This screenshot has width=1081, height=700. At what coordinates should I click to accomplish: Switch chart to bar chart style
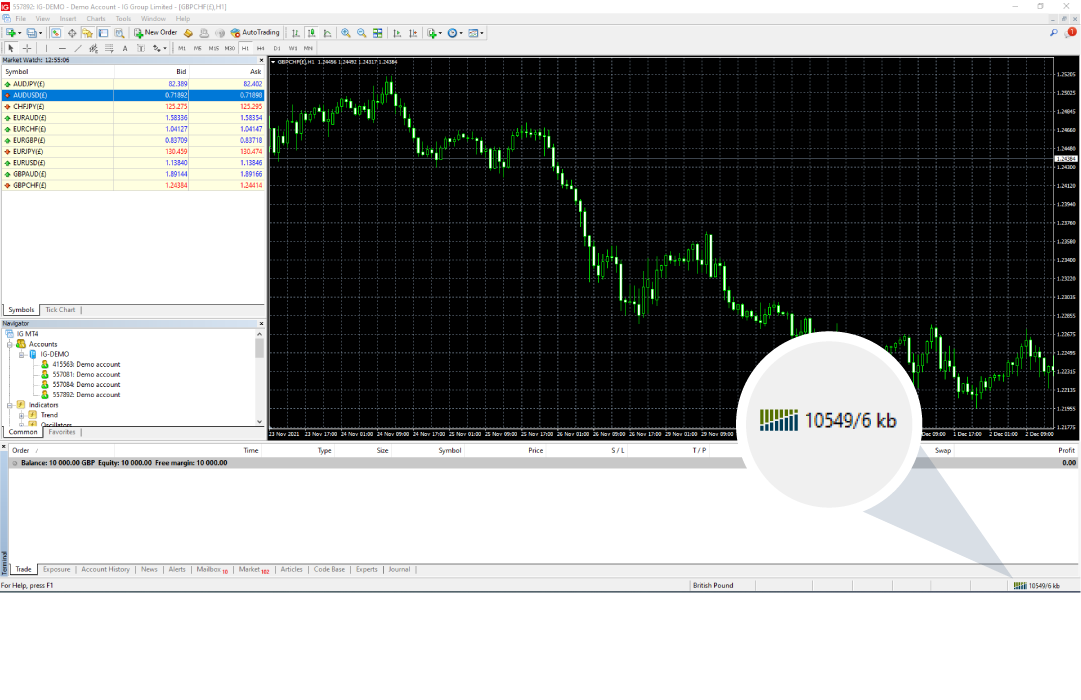coord(296,32)
